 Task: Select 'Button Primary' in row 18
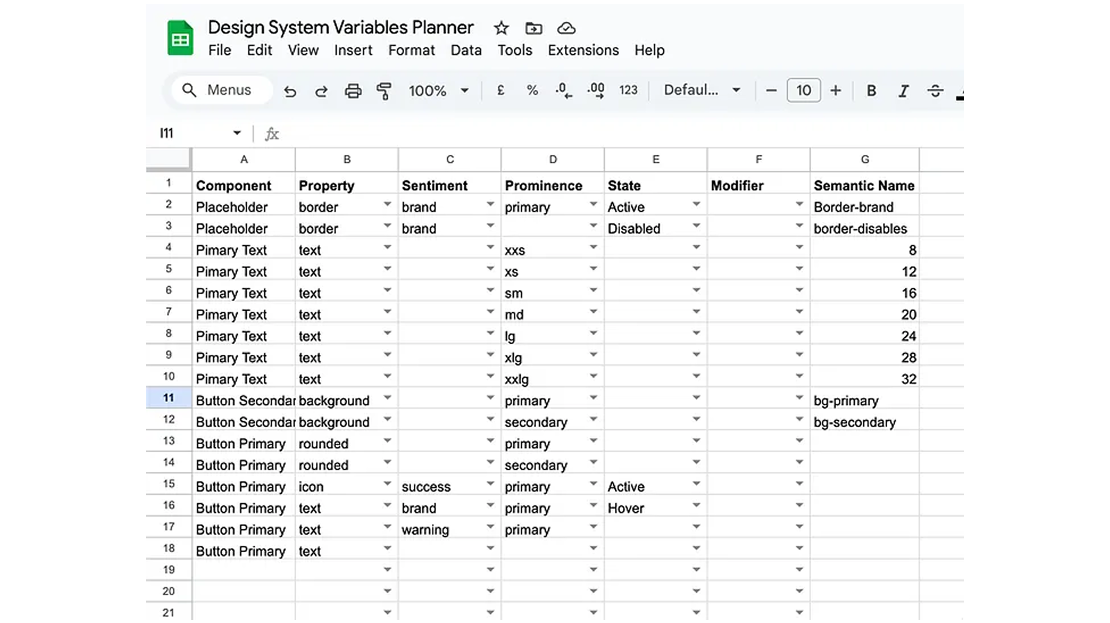tap(244, 551)
